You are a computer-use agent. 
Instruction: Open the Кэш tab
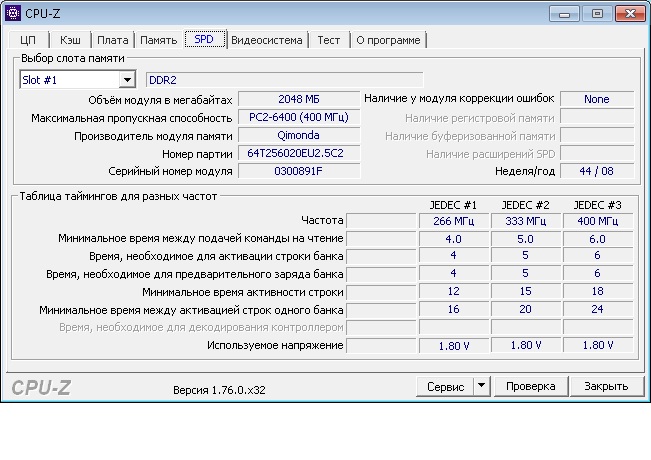click(70, 40)
